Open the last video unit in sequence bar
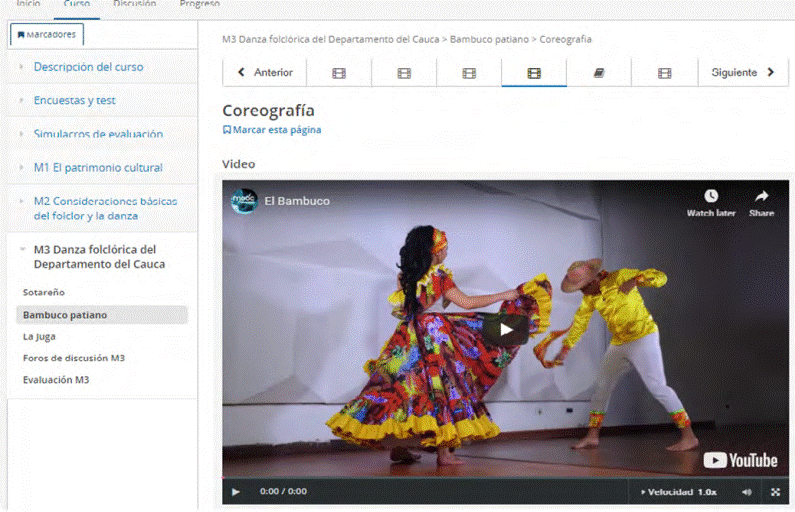Image resolution: width=795 pixels, height=512 pixels. point(664,73)
